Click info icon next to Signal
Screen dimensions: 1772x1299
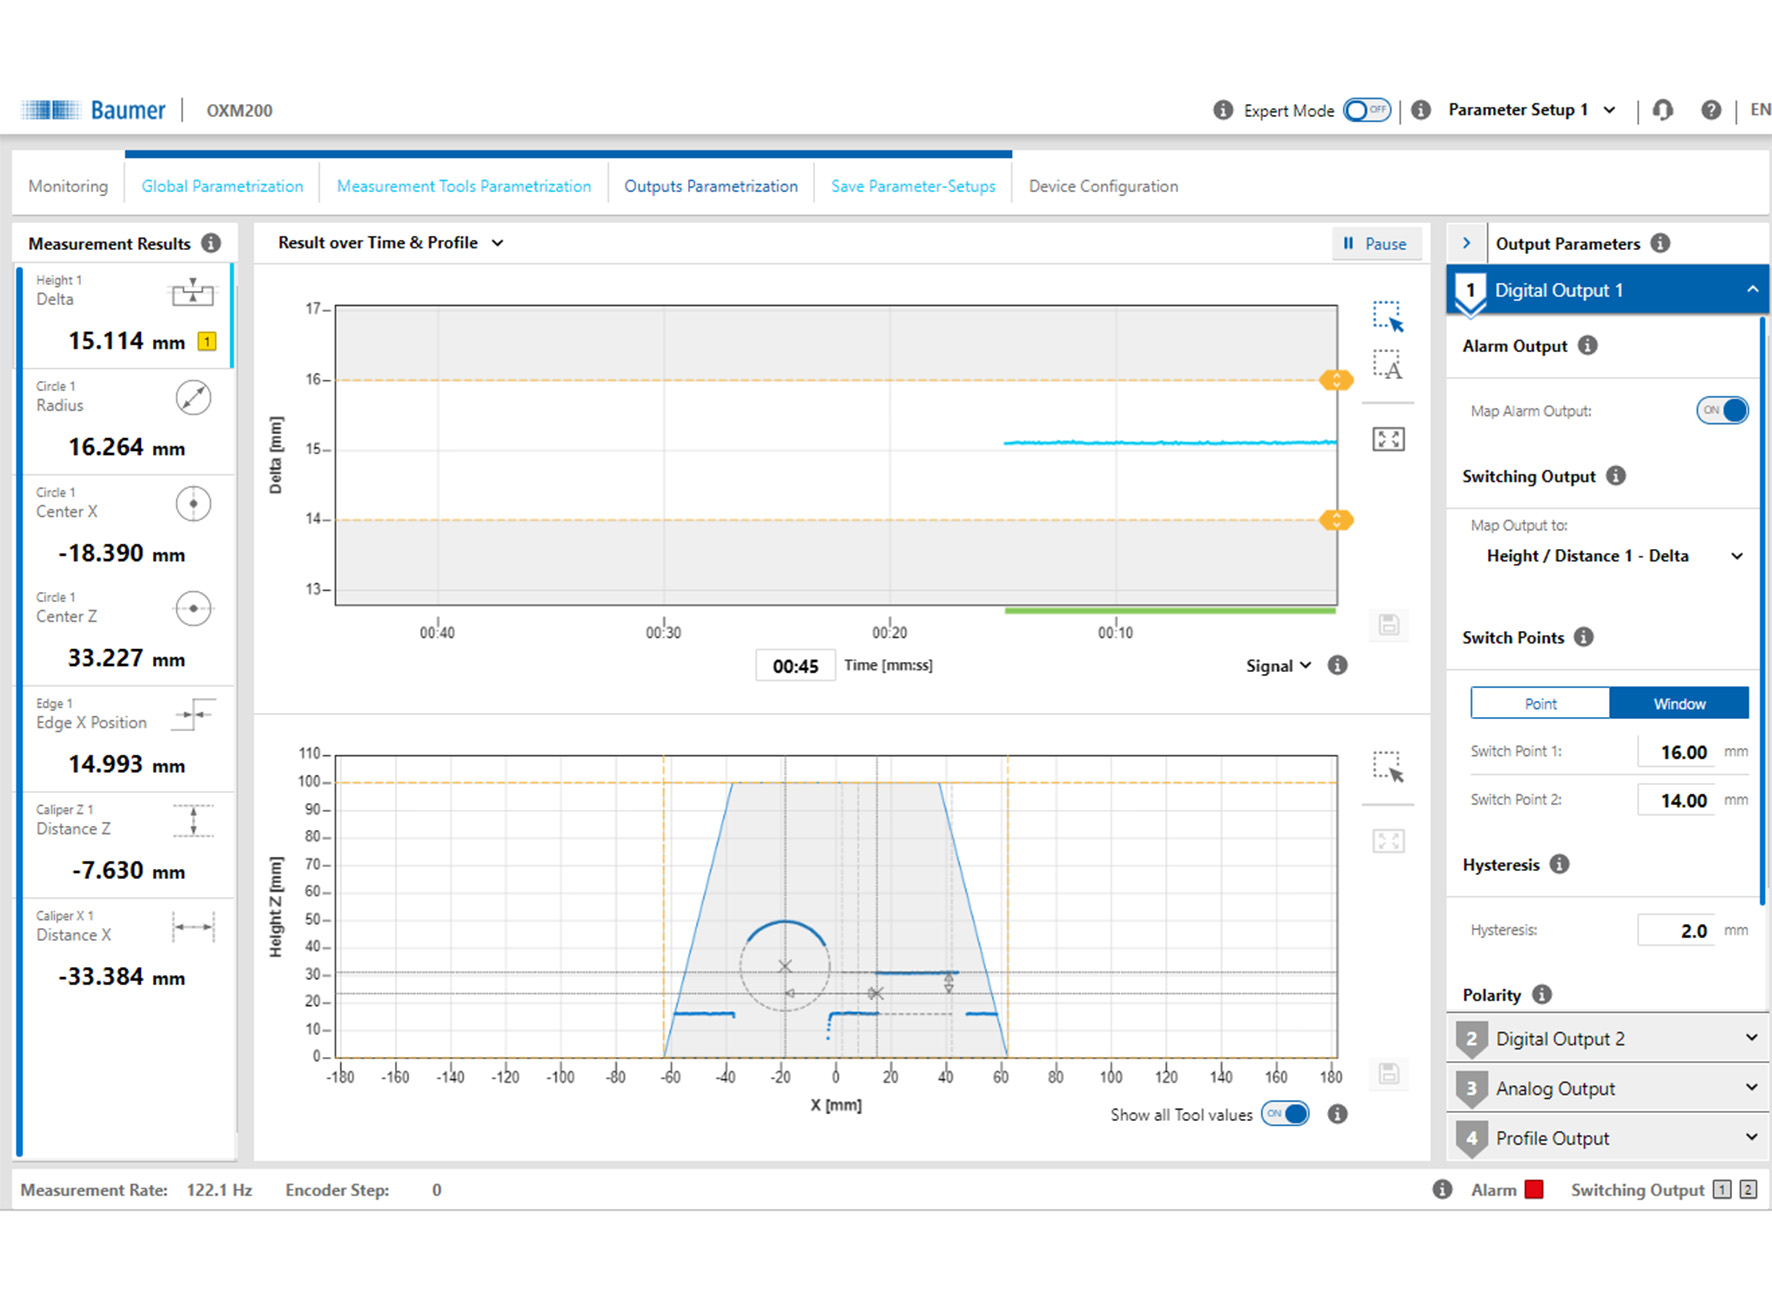pyautogui.click(x=1337, y=665)
